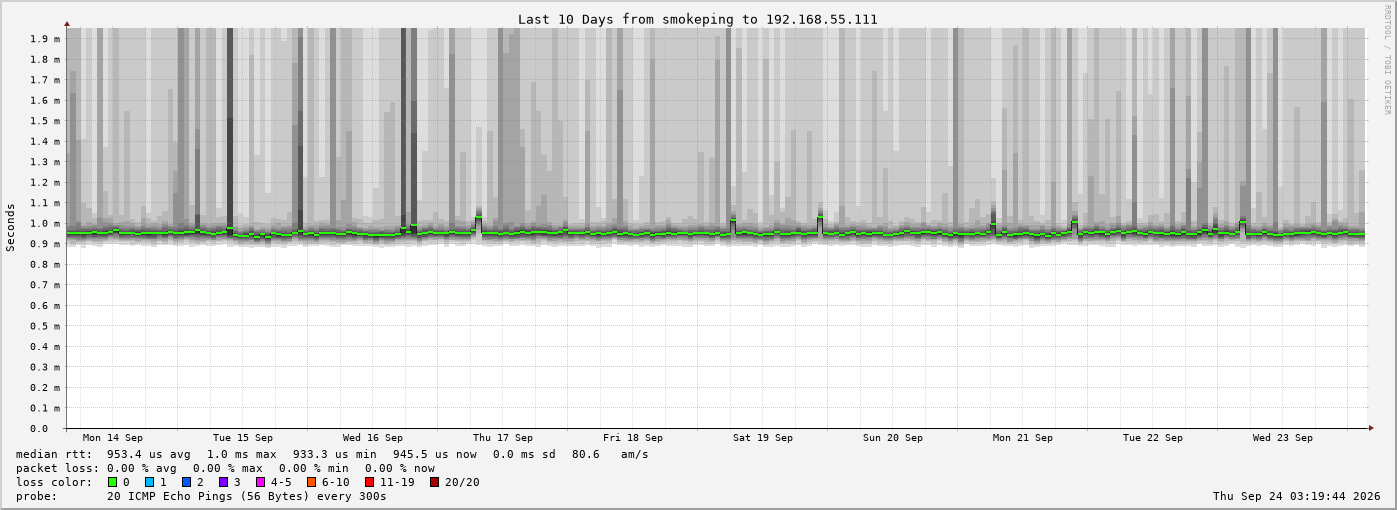Click the red 11-19 loss swatch

370,482
